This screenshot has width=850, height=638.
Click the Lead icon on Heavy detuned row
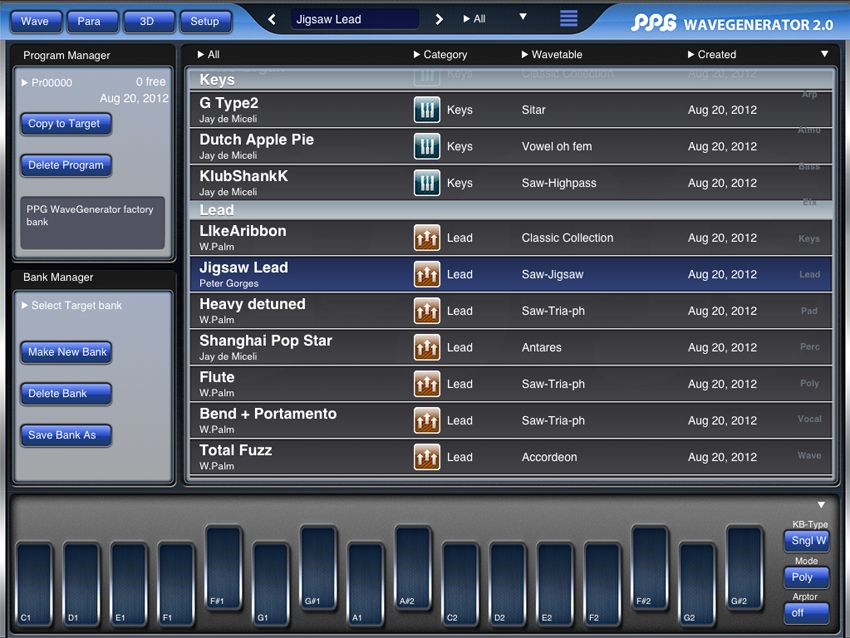pos(427,311)
